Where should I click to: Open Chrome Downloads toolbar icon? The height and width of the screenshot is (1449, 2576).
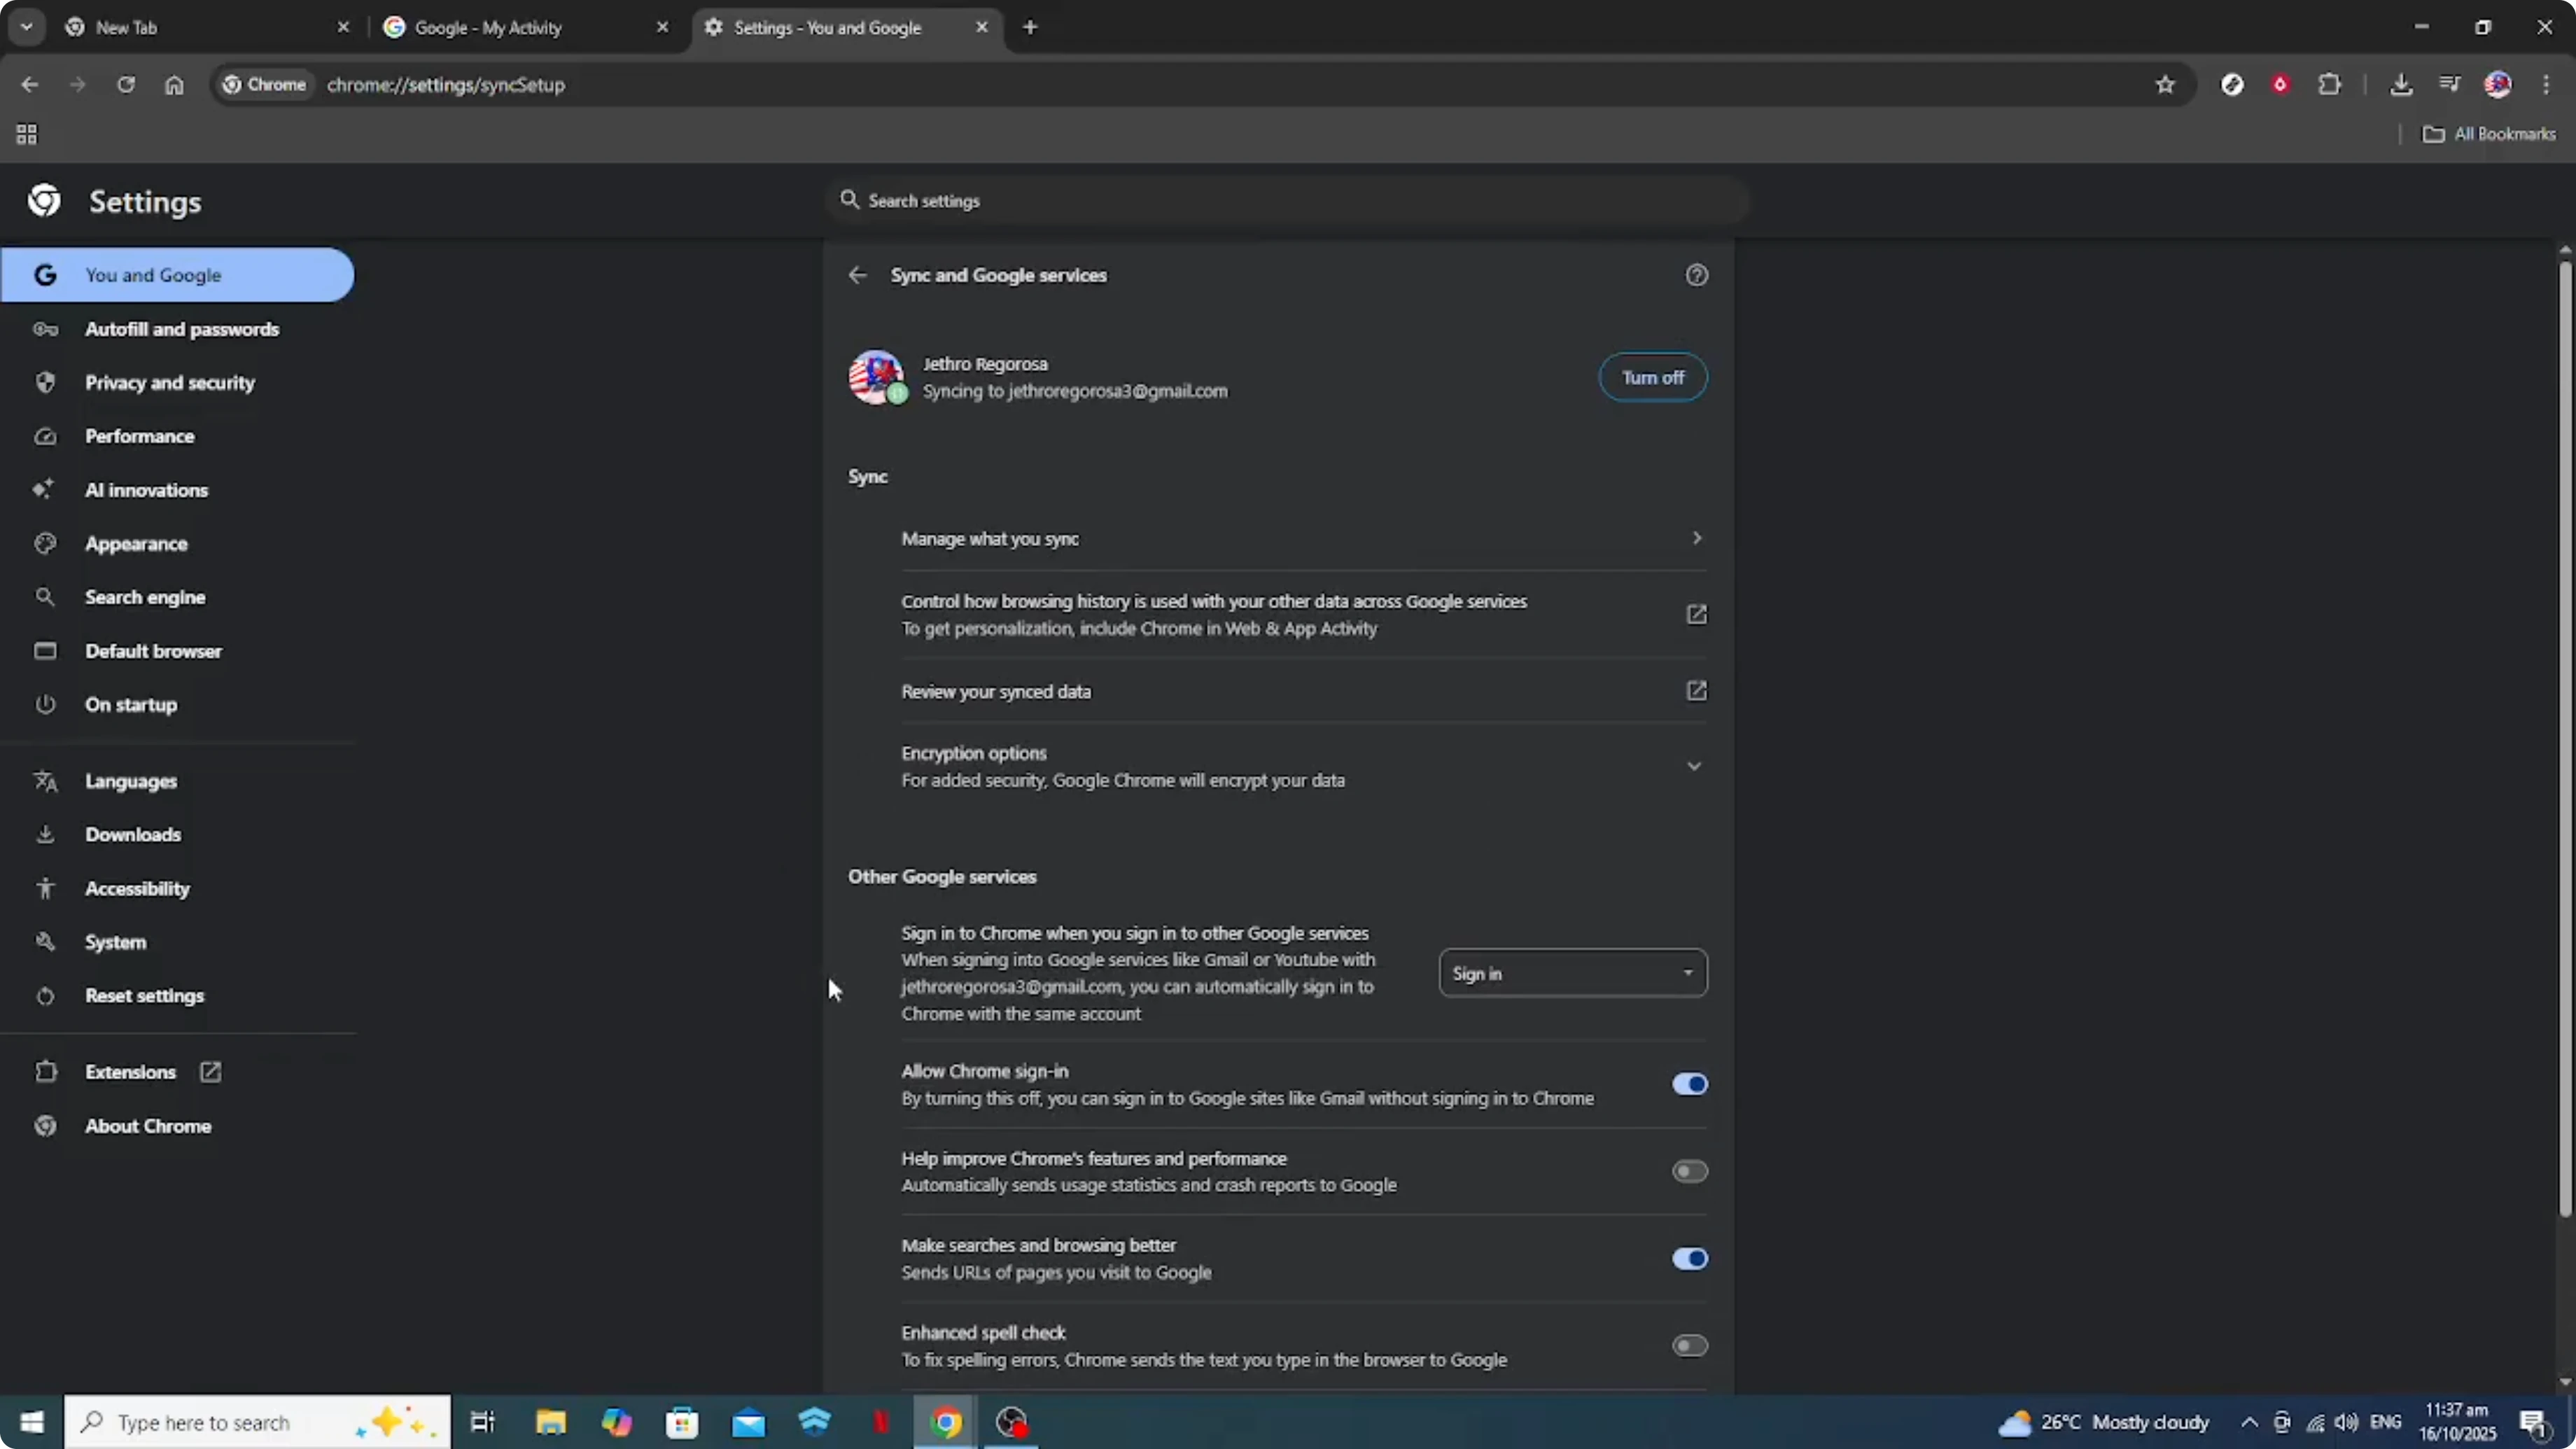click(2401, 85)
